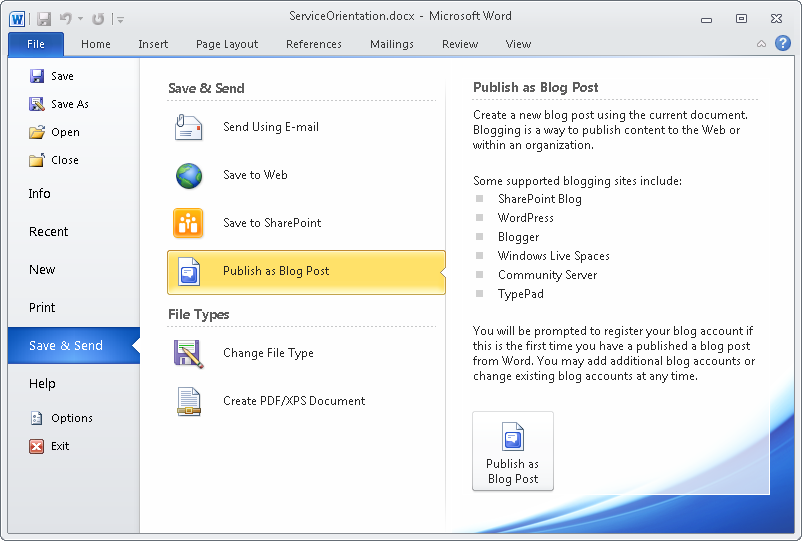Image resolution: width=802 pixels, height=541 pixels.
Task: Go to the References tab
Action: [x=314, y=44]
